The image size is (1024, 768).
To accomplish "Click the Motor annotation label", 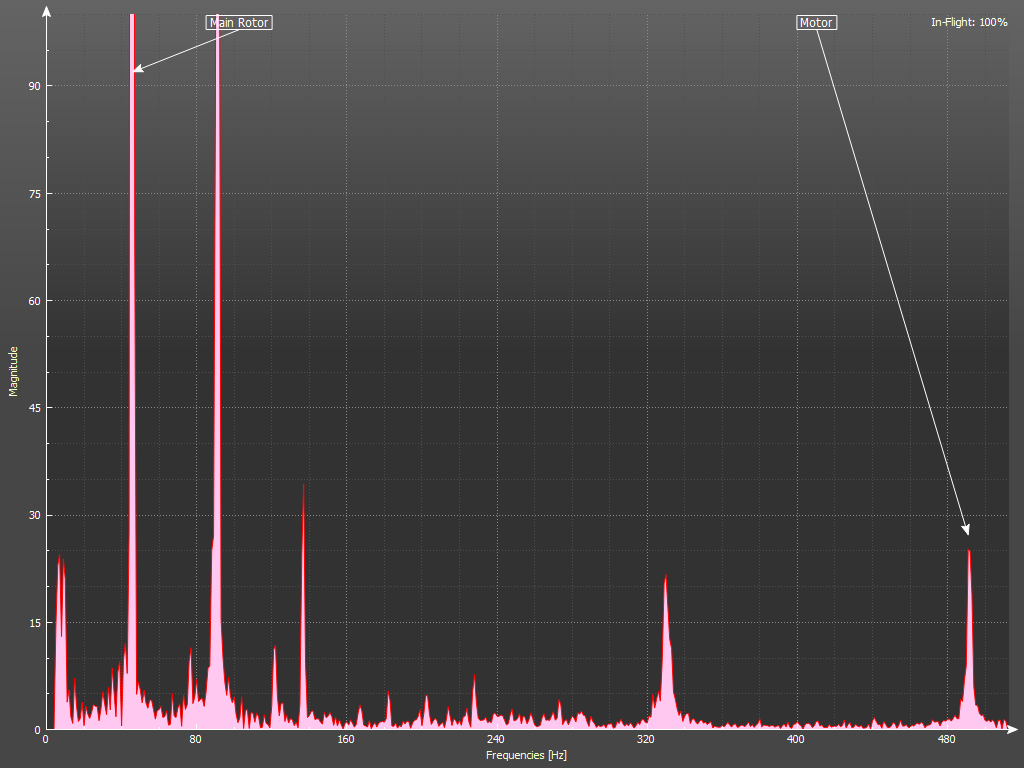I will [x=816, y=22].
